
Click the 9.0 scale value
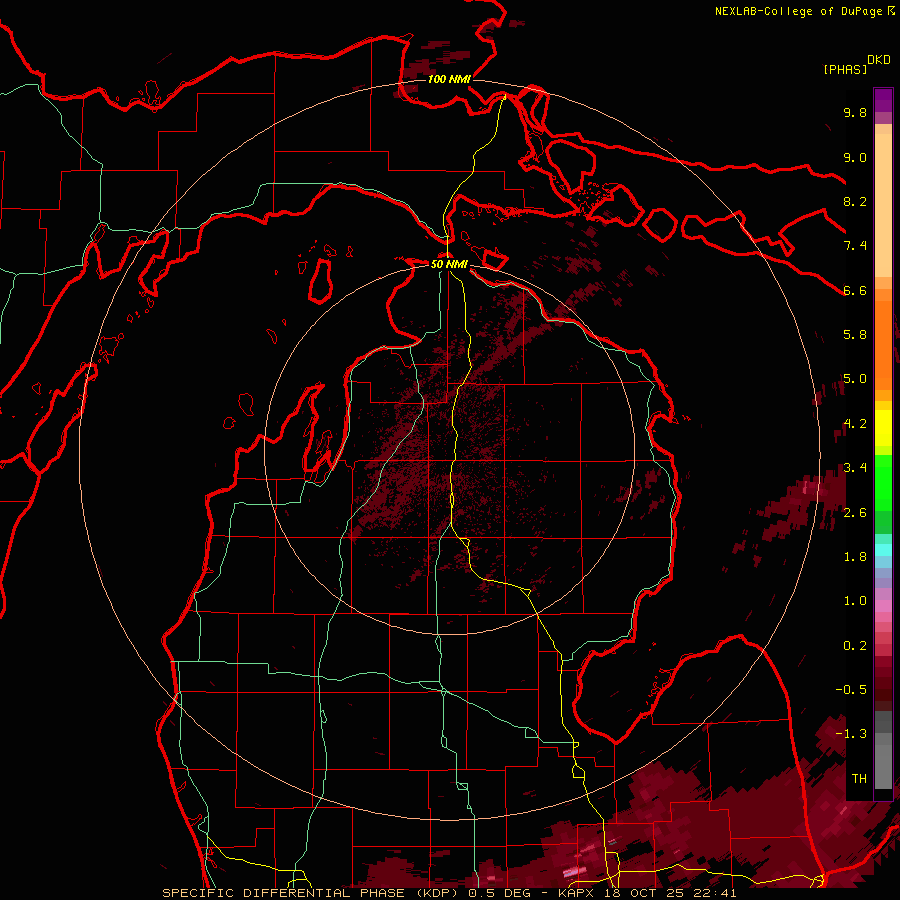855,157
